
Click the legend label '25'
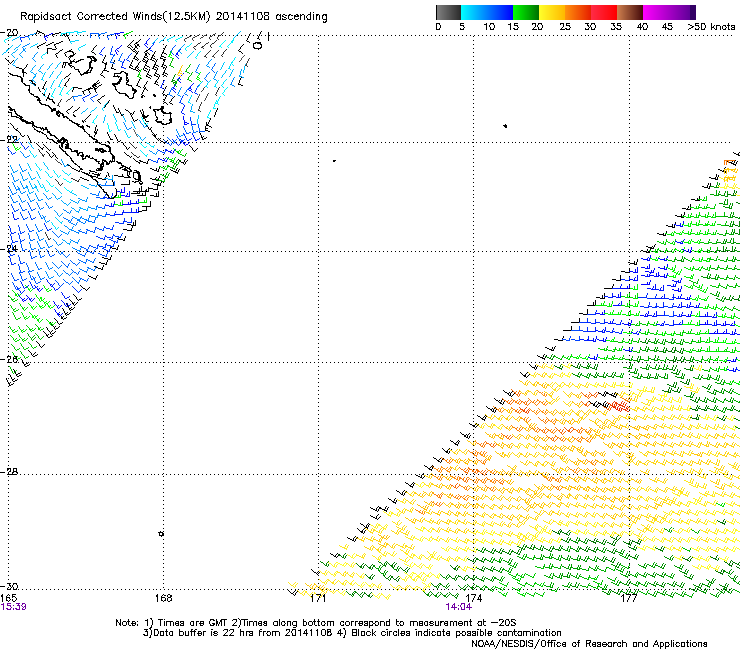(x=565, y=27)
